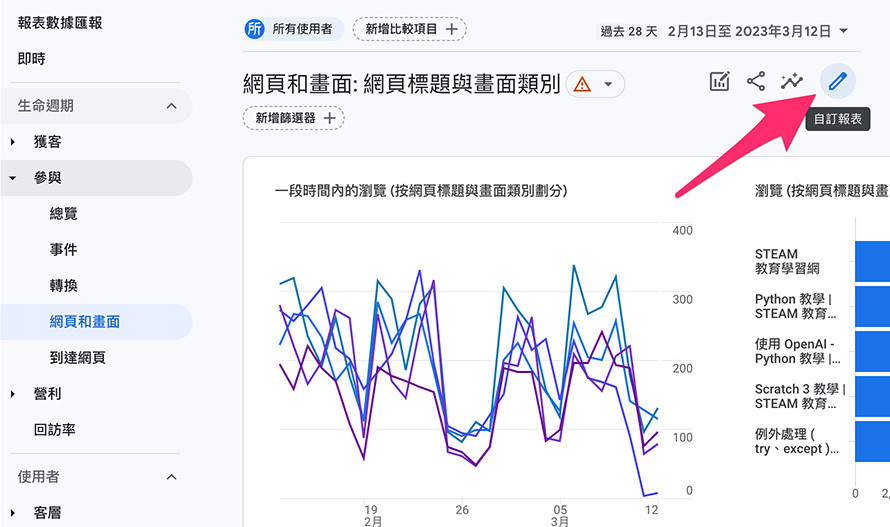The height and width of the screenshot is (527, 890).
Task: Click 新增比較項目 button
Action: pyautogui.click(x=410, y=29)
